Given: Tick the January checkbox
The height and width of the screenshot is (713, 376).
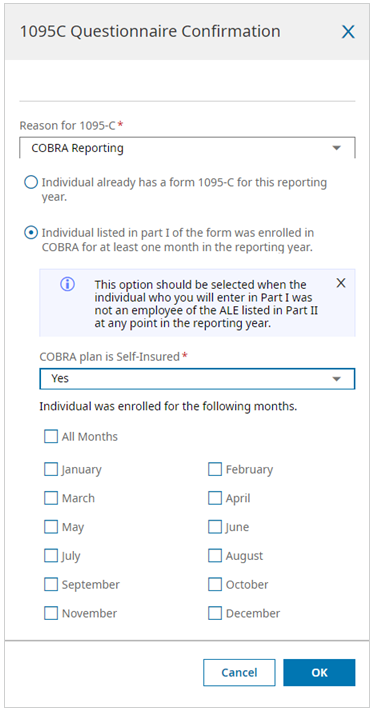Looking at the screenshot, I should (51, 469).
